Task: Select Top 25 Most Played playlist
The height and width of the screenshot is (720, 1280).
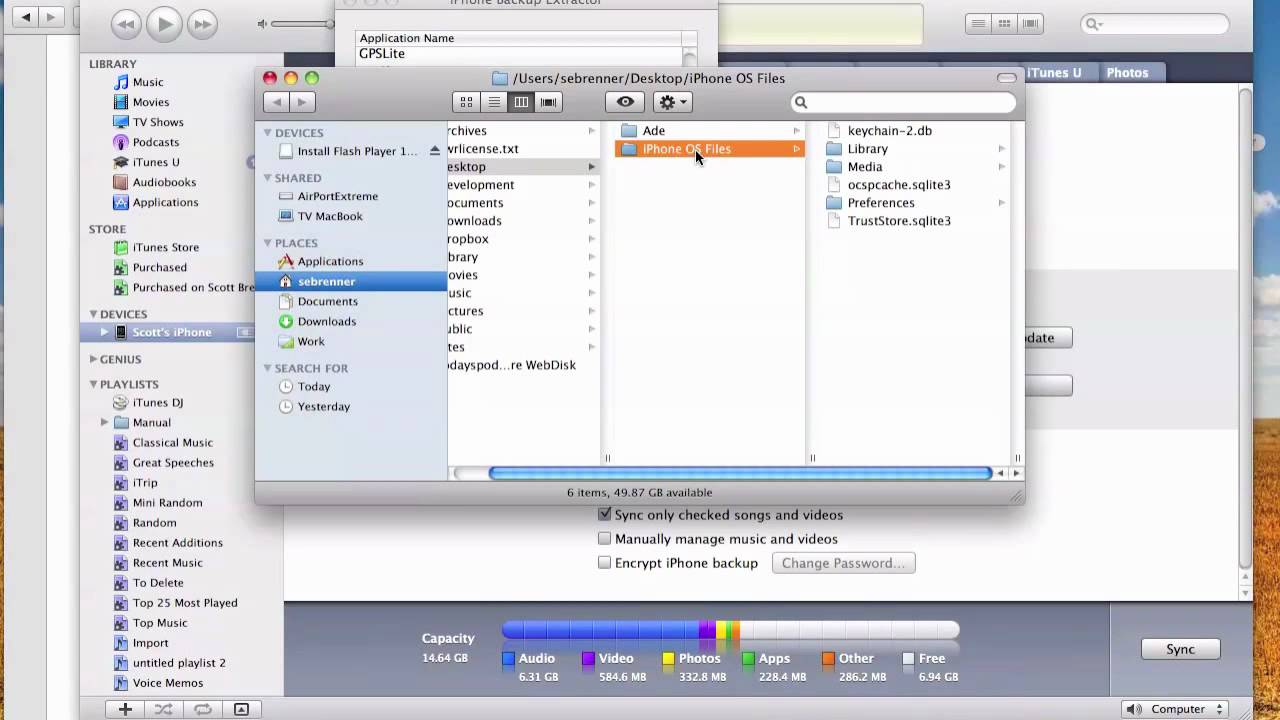Action: click(x=185, y=603)
